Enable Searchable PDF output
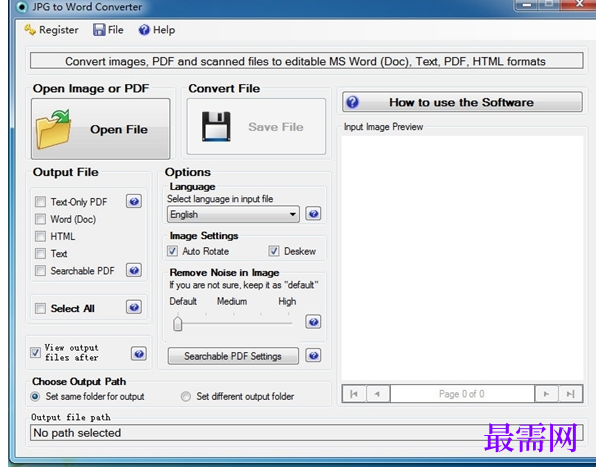Screen dimensions: 596x469 [x=40, y=271]
